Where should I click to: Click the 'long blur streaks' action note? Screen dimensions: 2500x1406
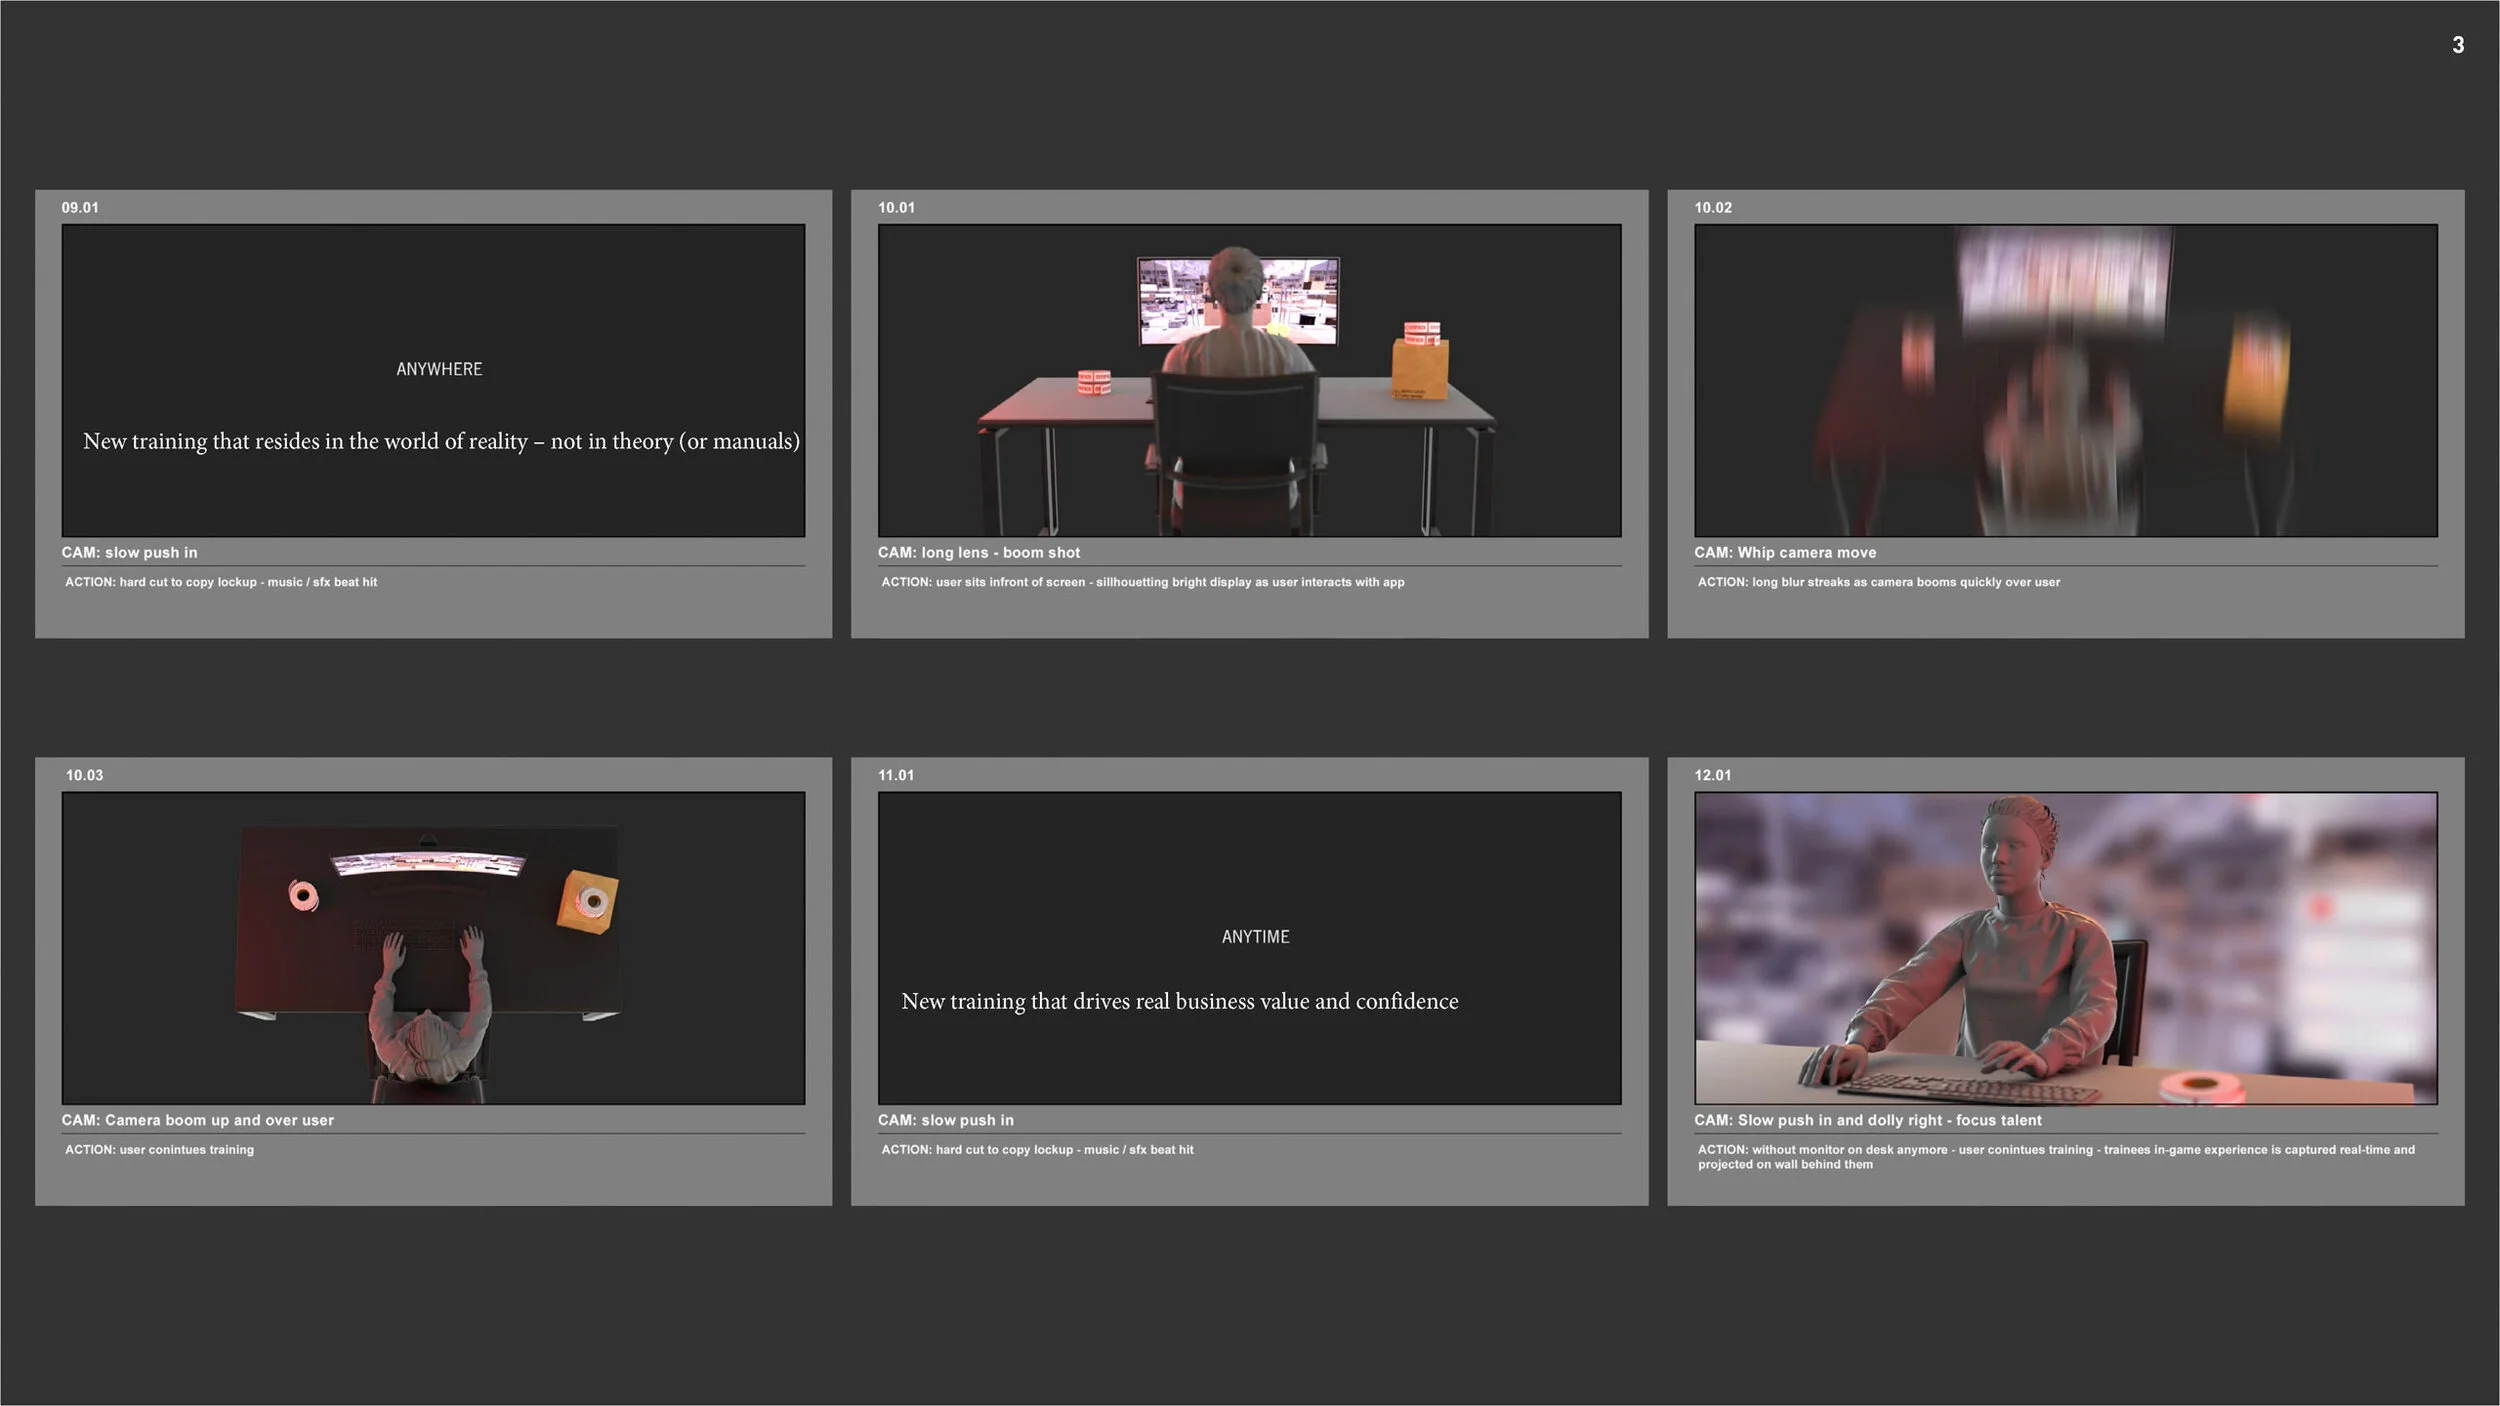pos(1878,582)
